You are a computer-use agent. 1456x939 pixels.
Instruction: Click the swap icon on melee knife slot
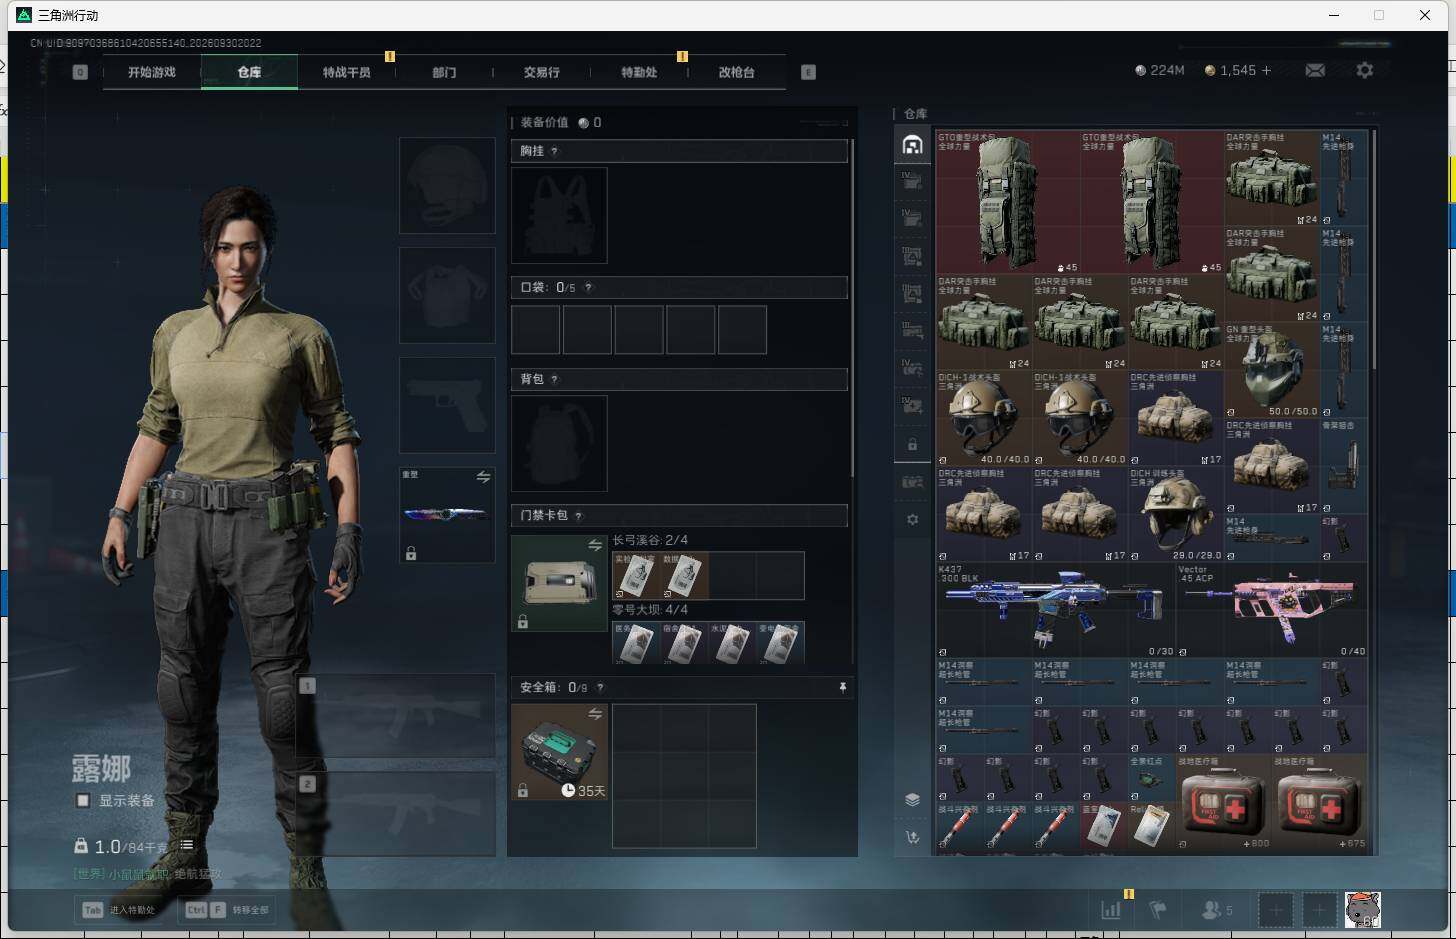(483, 477)
